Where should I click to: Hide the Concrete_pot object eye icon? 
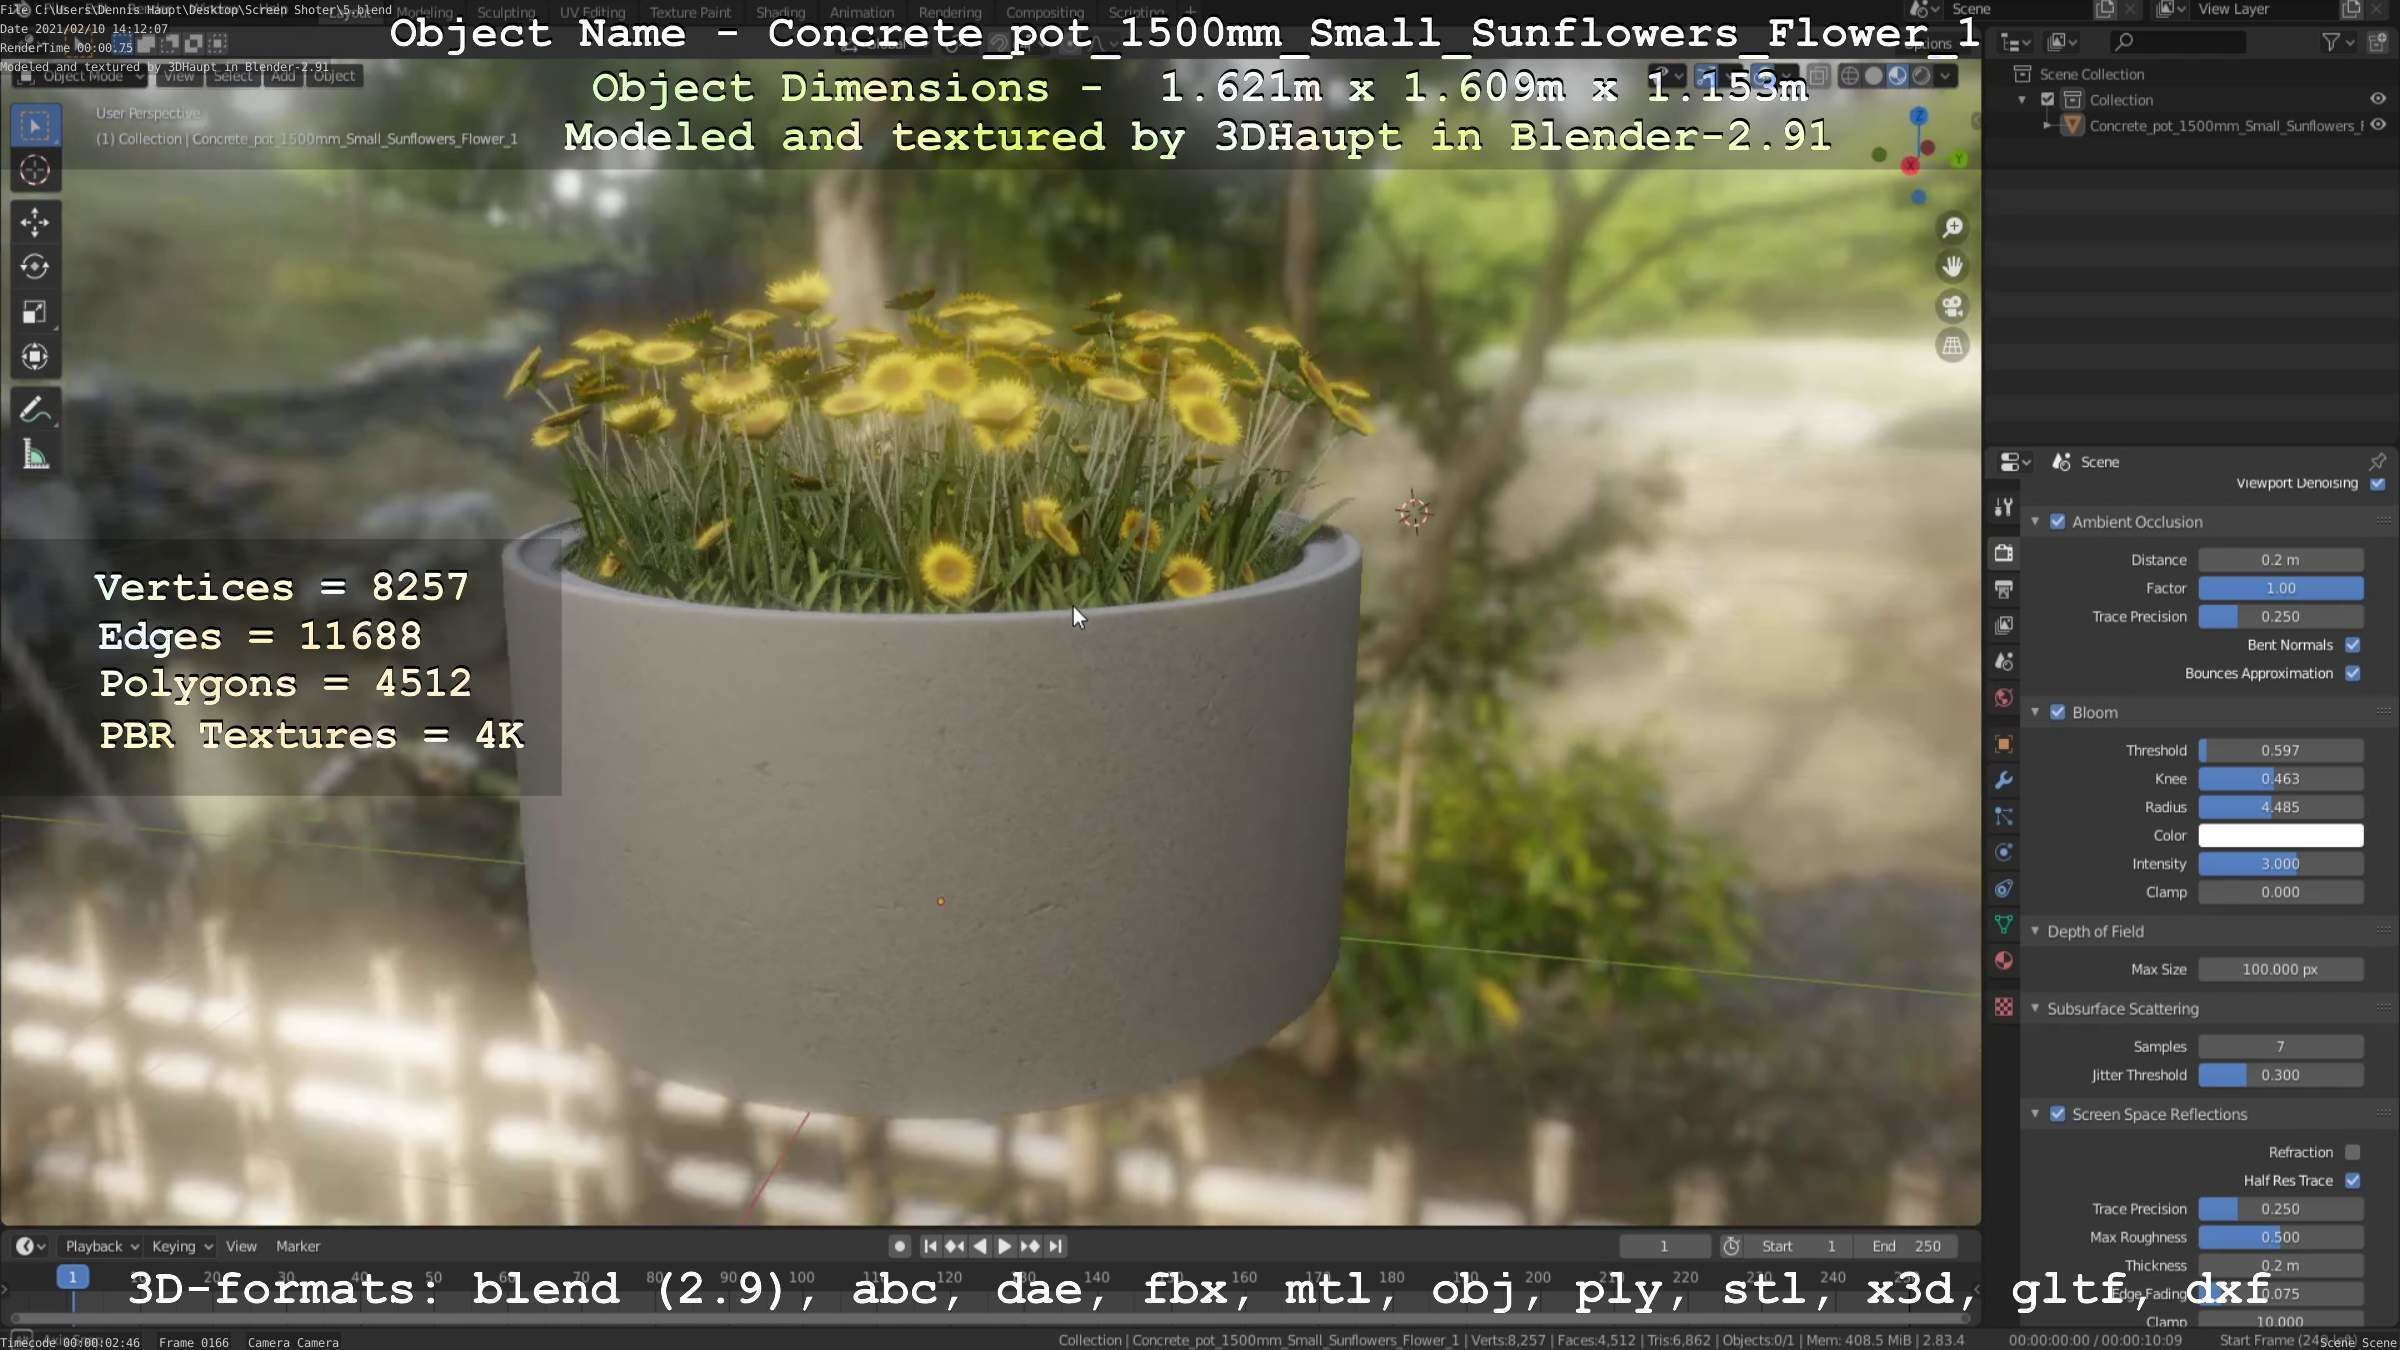2378,125
